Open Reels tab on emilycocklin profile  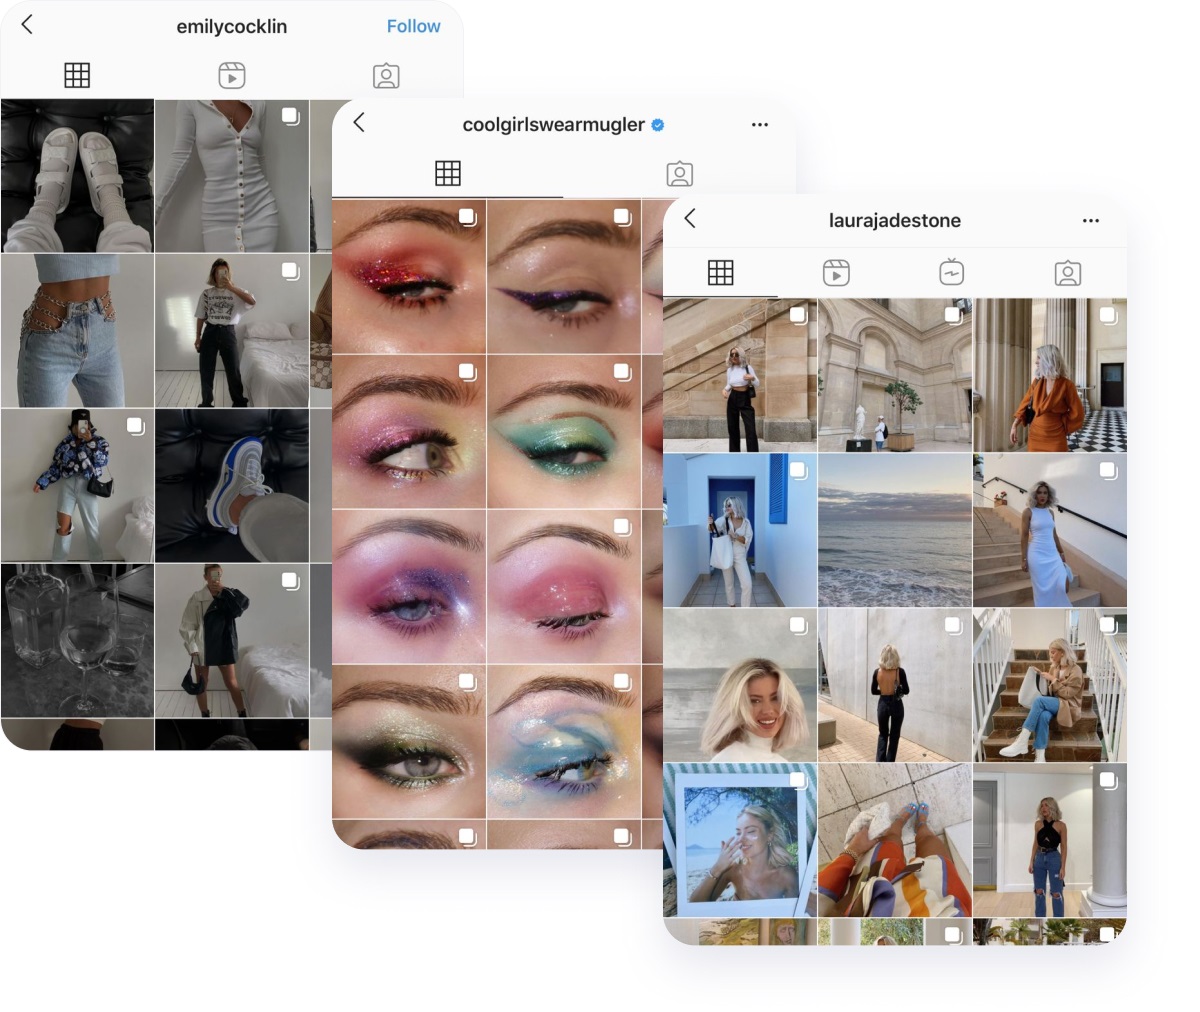tap(232, 75)
